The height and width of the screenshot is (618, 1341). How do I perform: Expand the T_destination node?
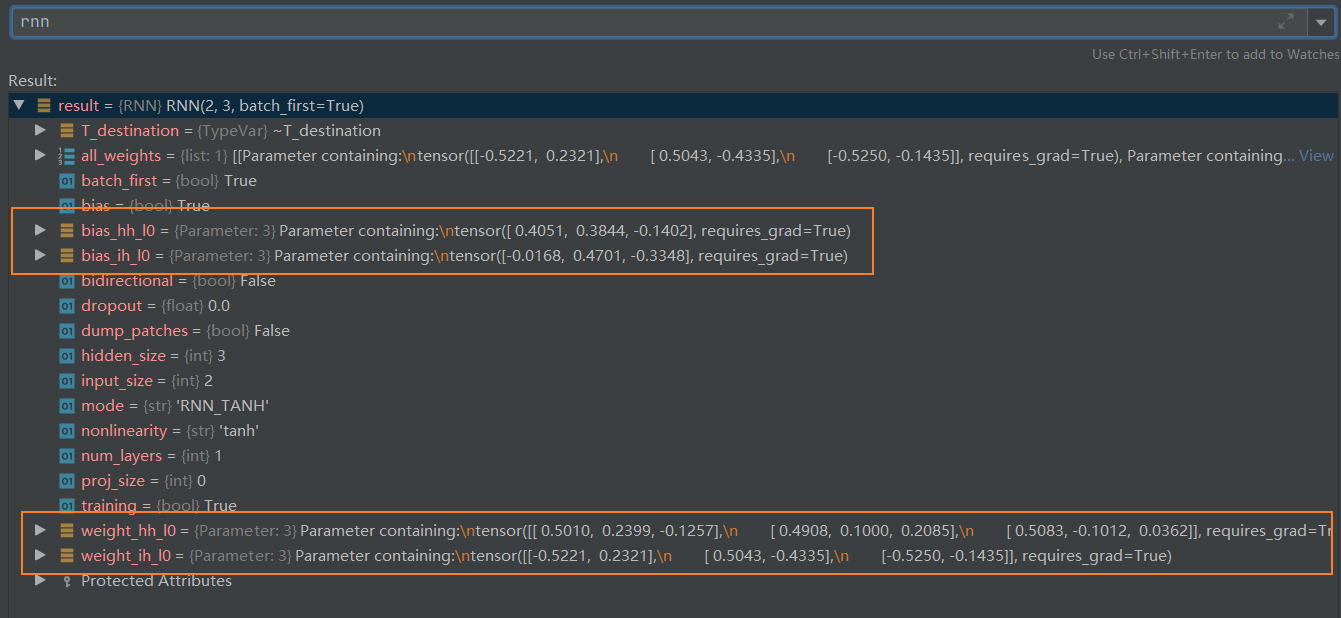tap(40, 130)
